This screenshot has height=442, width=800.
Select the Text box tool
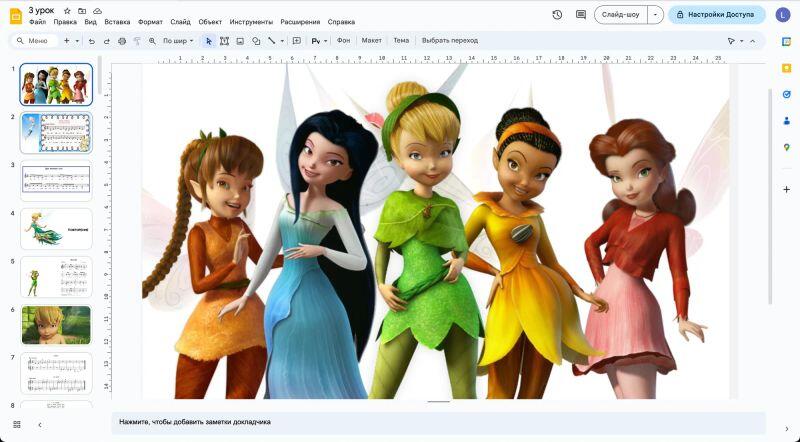224,41
